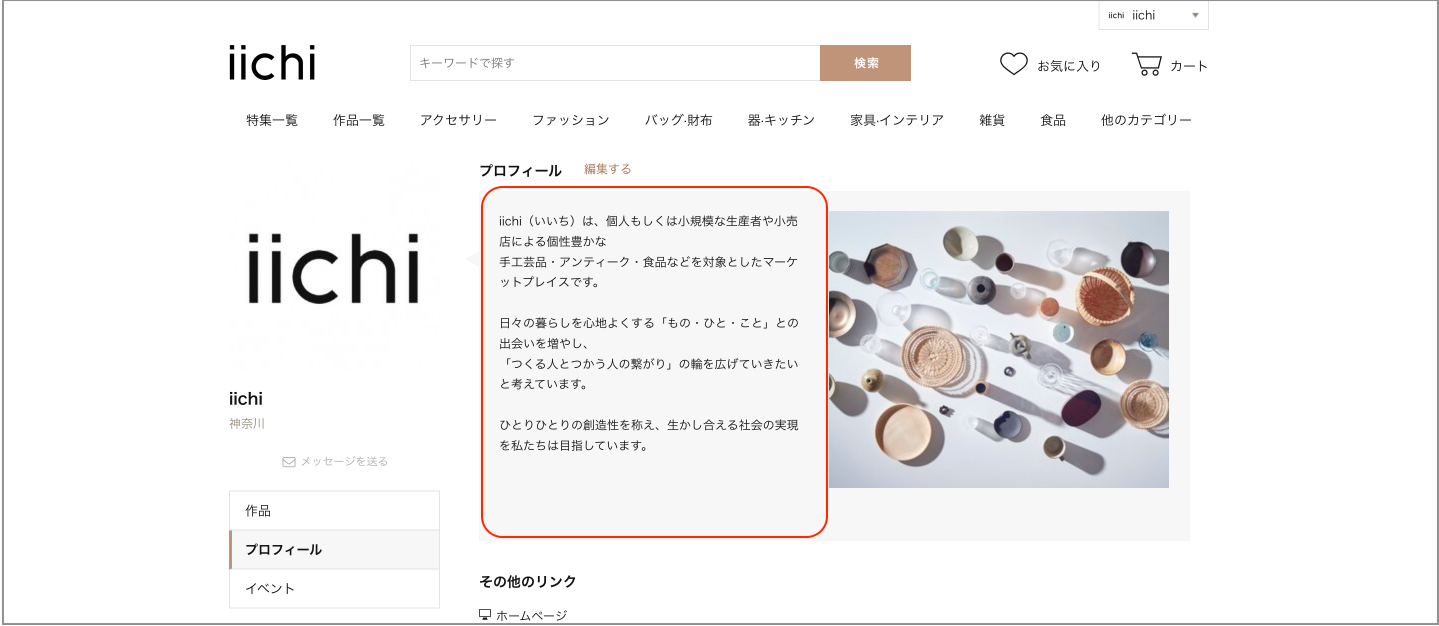Click the iichi logo in header
Image resolution: width=1439 pixels, height=626 pixels.
(x=272, y=63)
